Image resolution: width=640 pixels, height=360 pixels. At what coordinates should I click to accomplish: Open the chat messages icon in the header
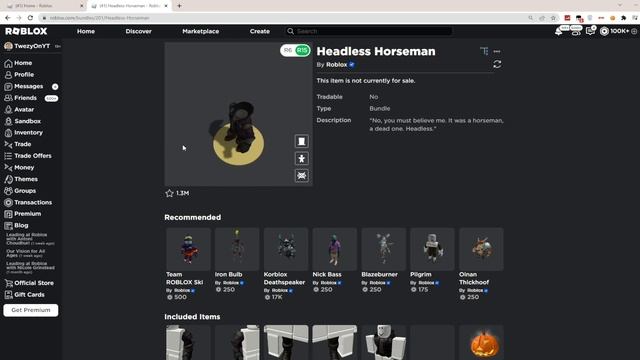(590, 31)
